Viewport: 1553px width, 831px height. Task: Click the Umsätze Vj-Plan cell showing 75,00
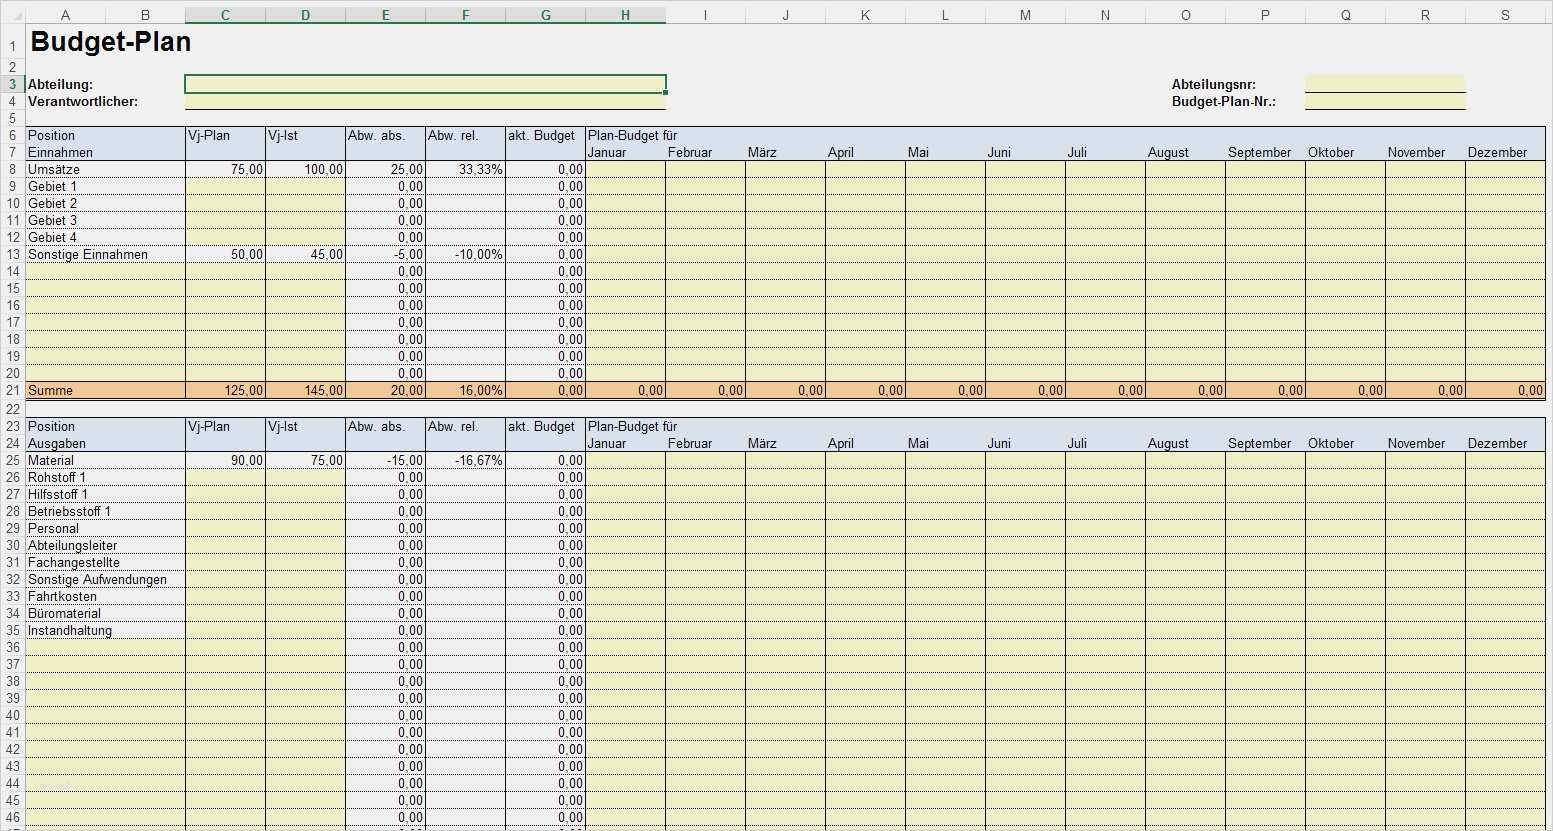pos(225,170)
